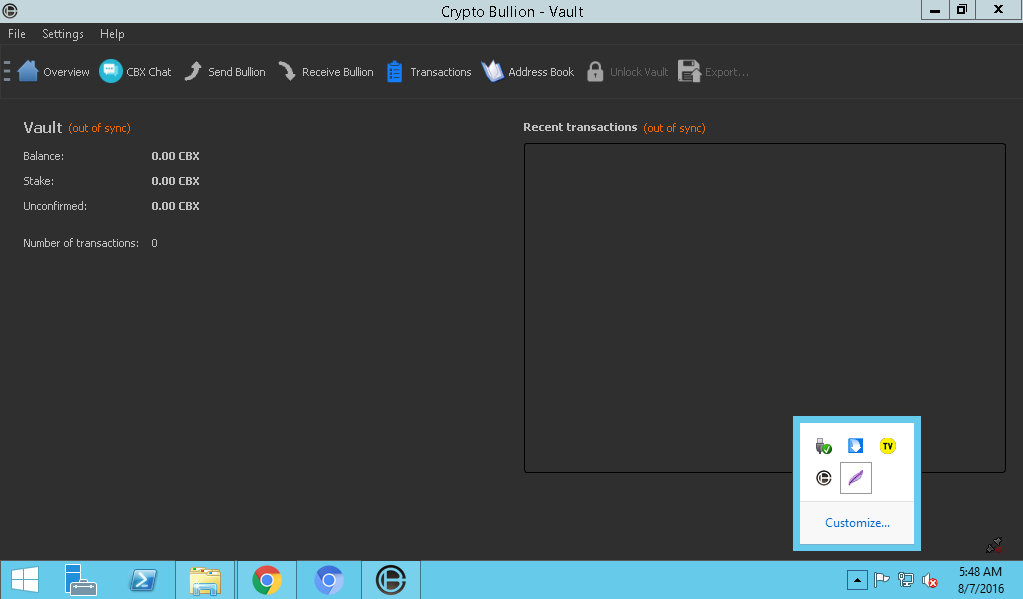The image size is (1023, 599).
Task: Click the Safely Remove Hardware tray icon
Action: [x=823, y=446]
